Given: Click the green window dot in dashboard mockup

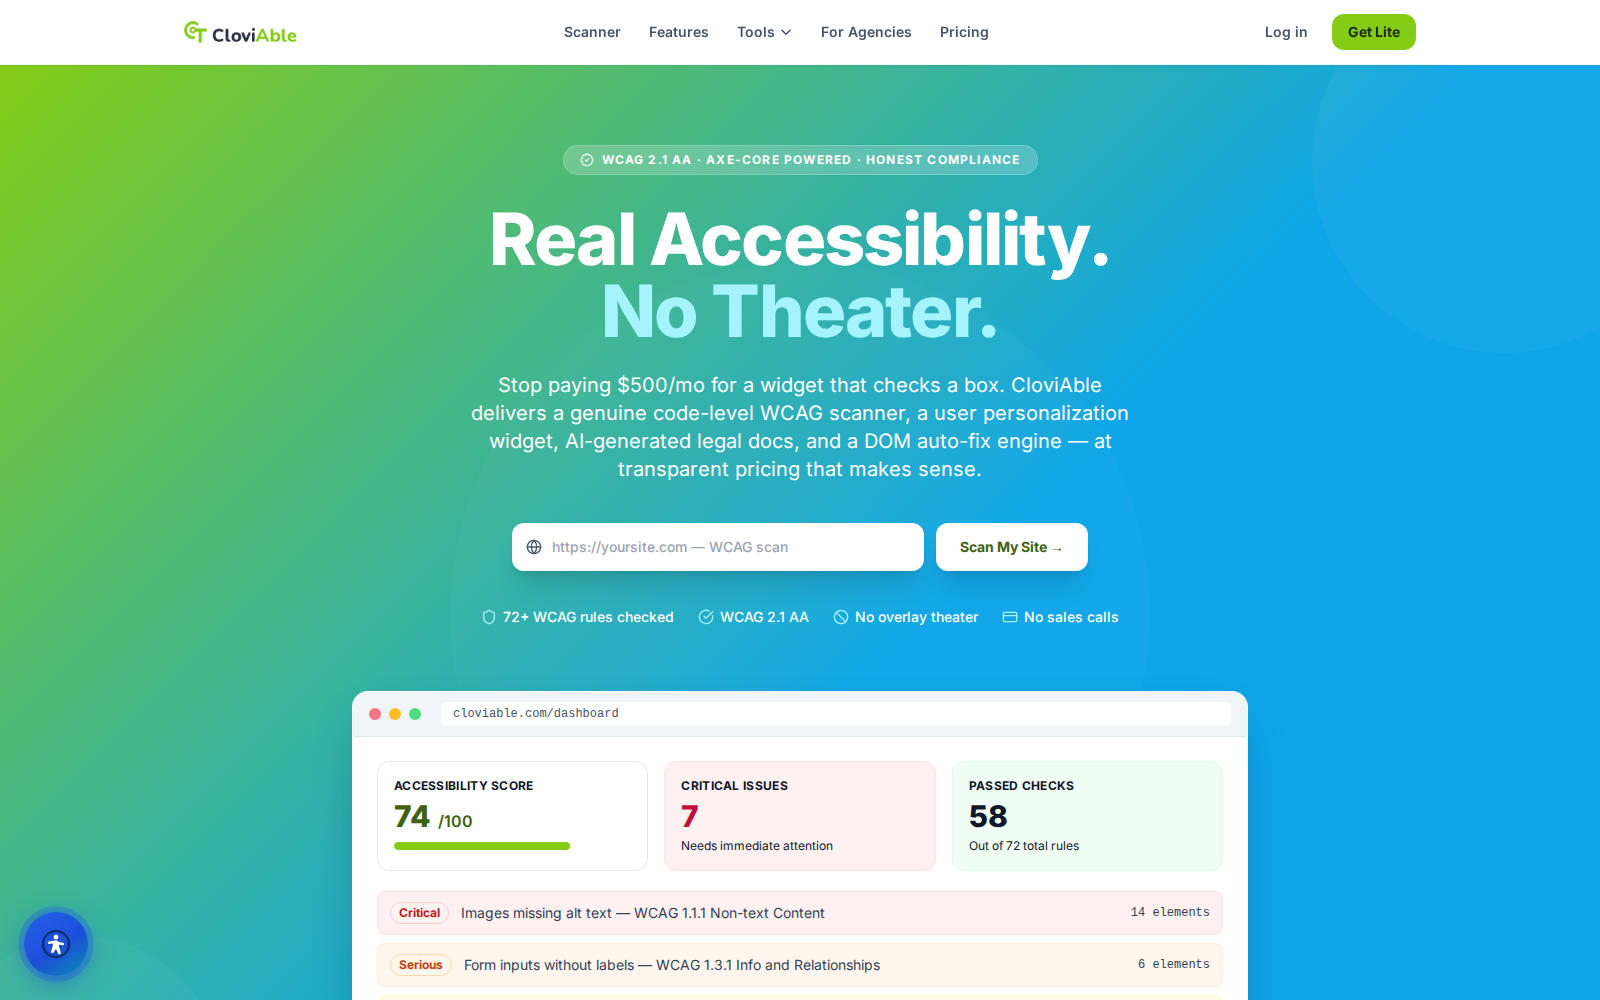Looking at the screenshot, I should [415, 714].
